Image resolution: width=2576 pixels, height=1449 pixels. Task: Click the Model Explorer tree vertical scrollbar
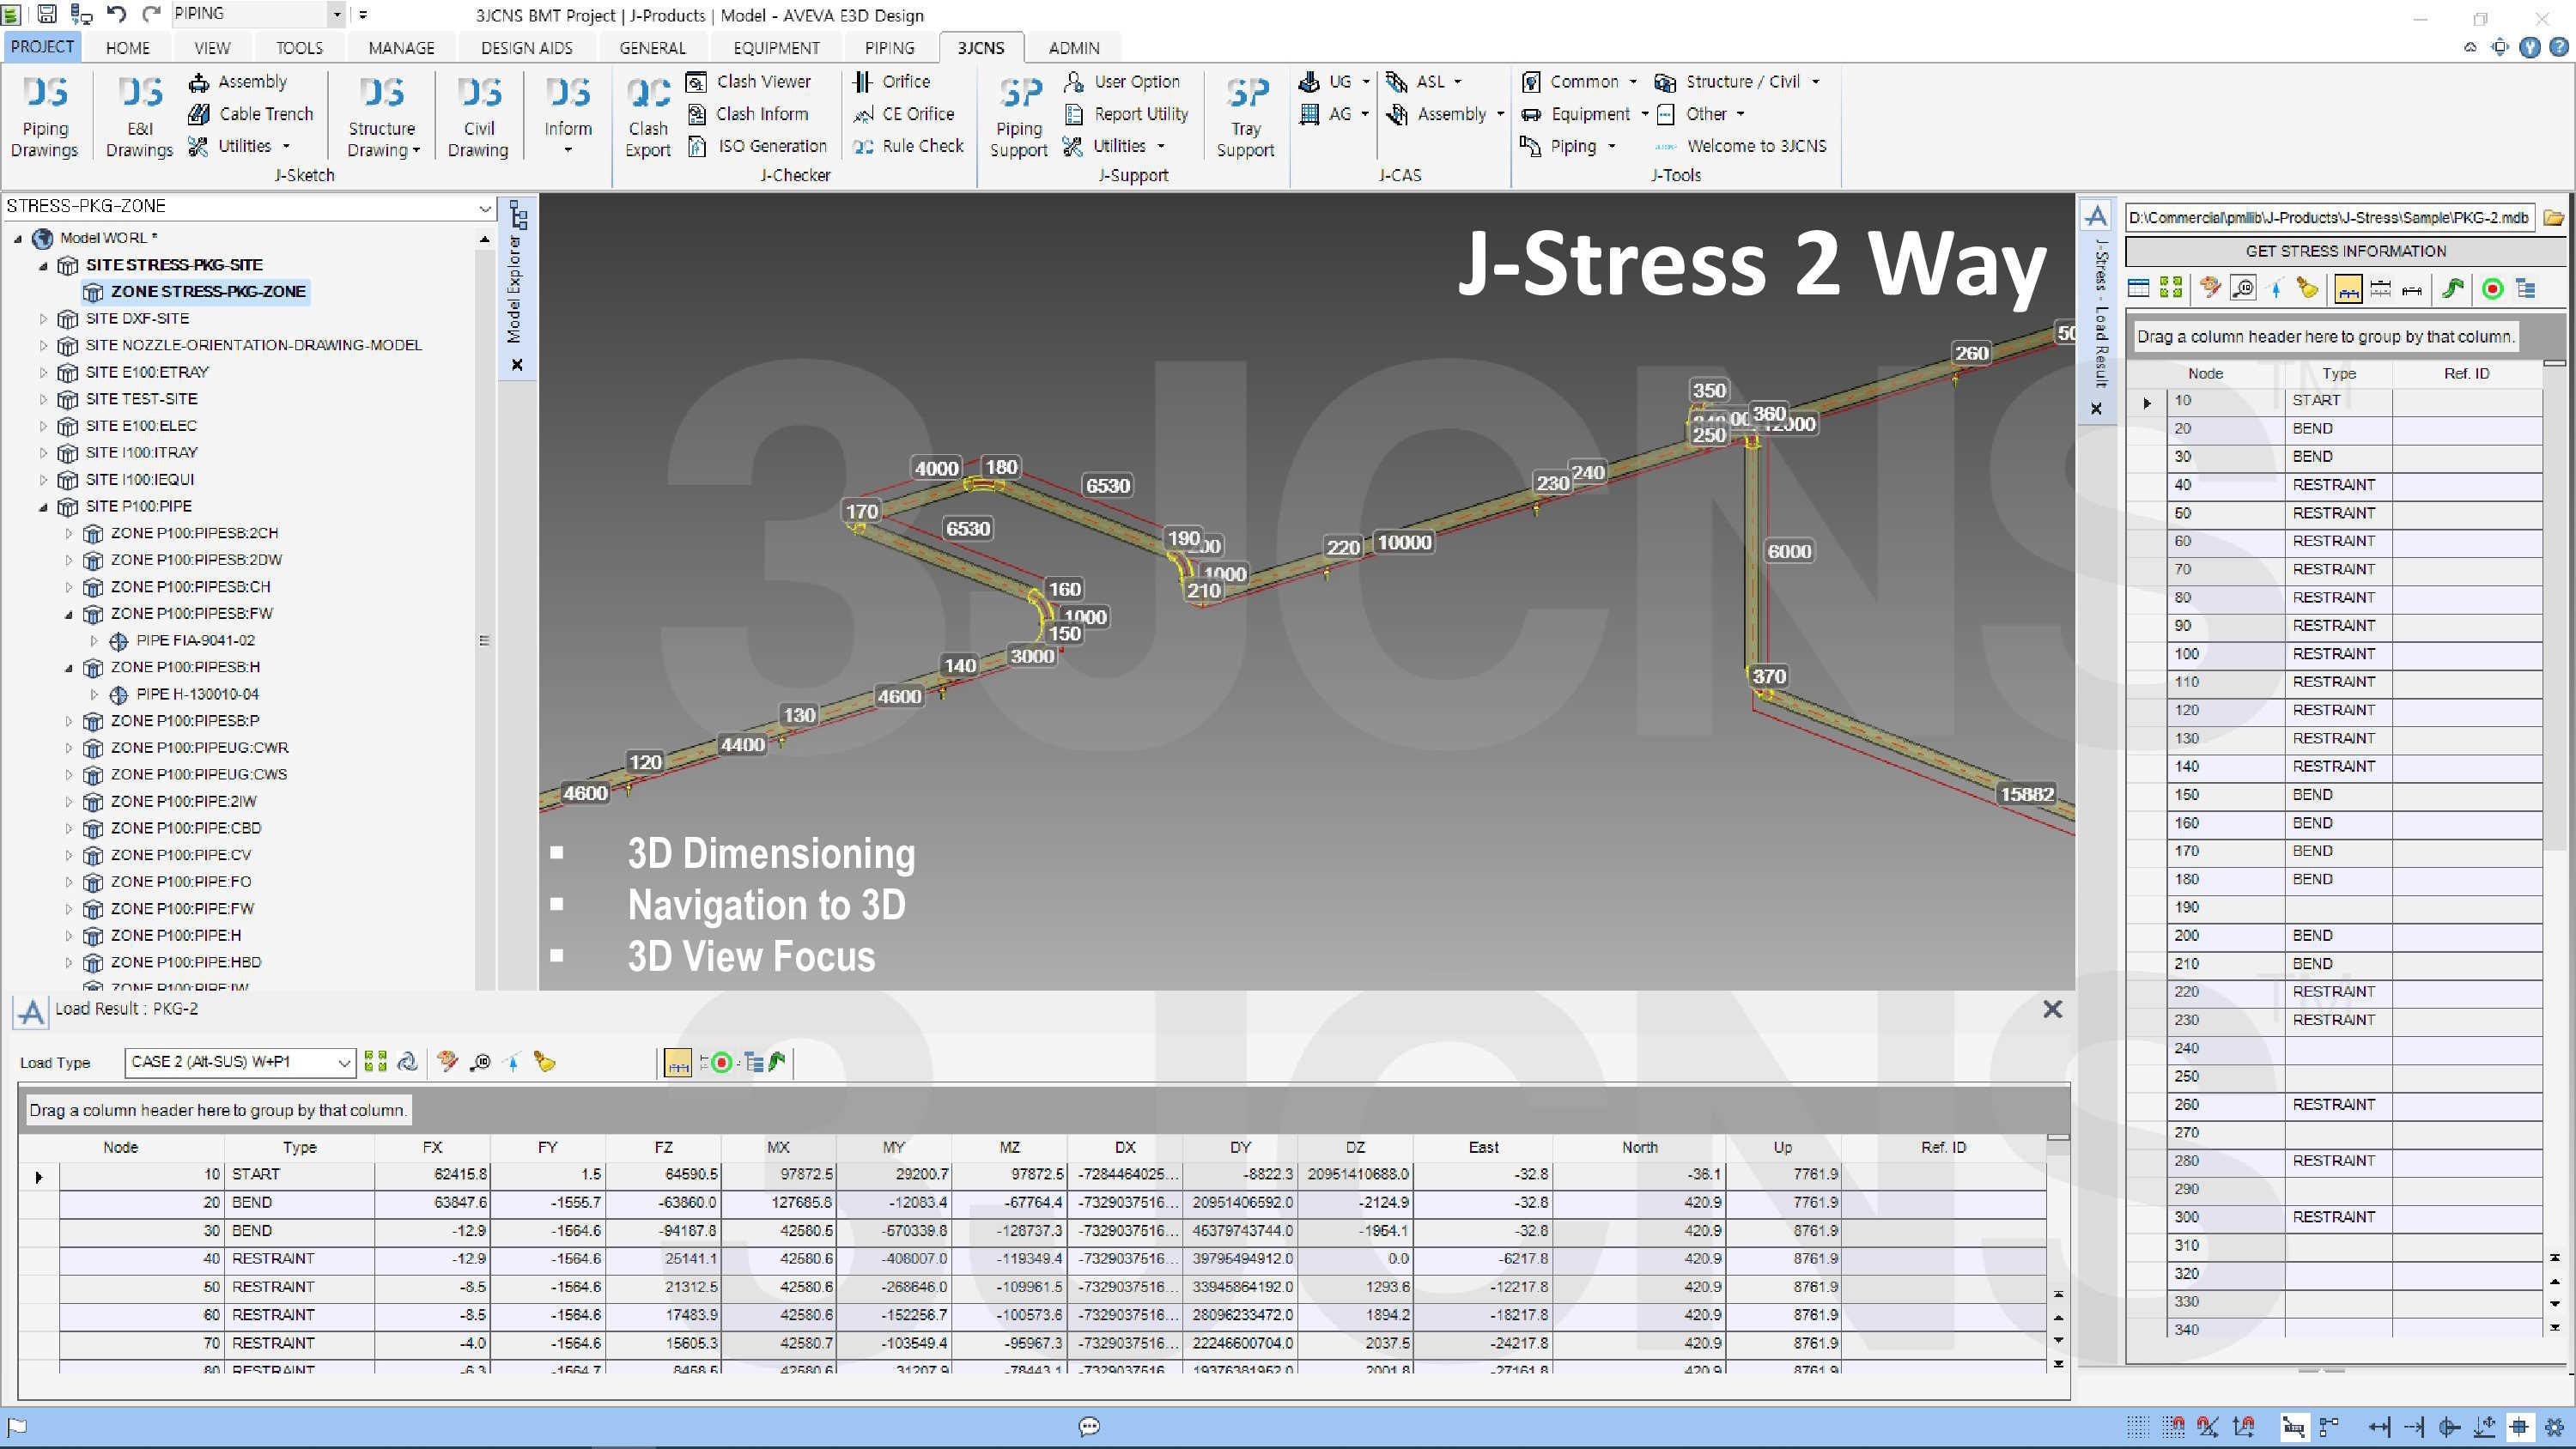tap(484, 610)
